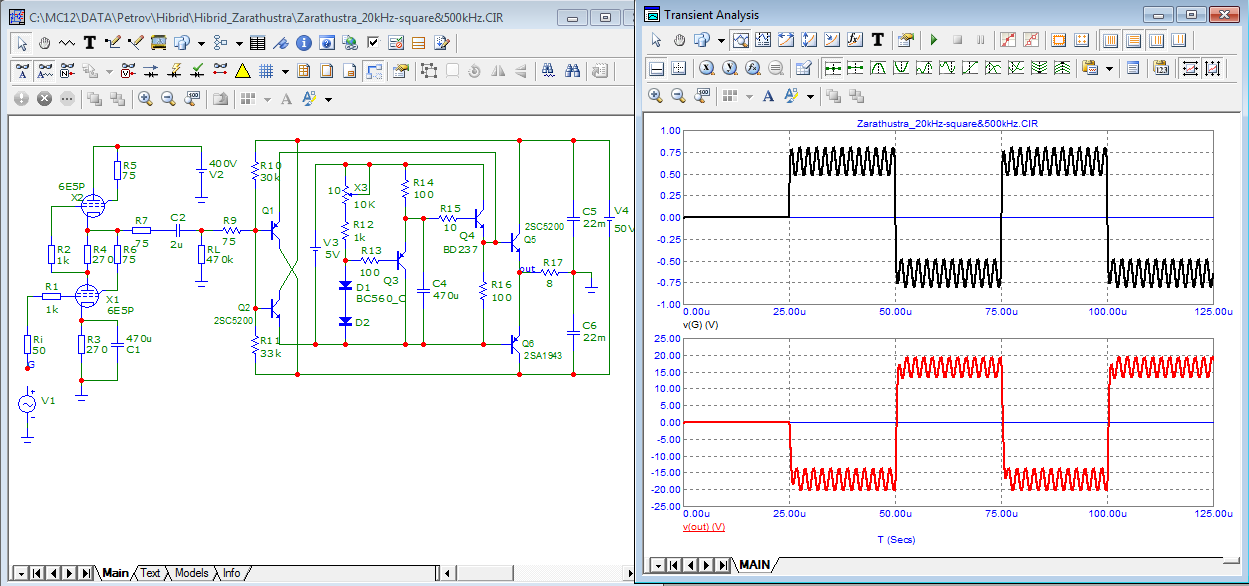Click the yellow warning triangle icon
The width and height of the screenshot is (1249, 586).
pos(242,71)
